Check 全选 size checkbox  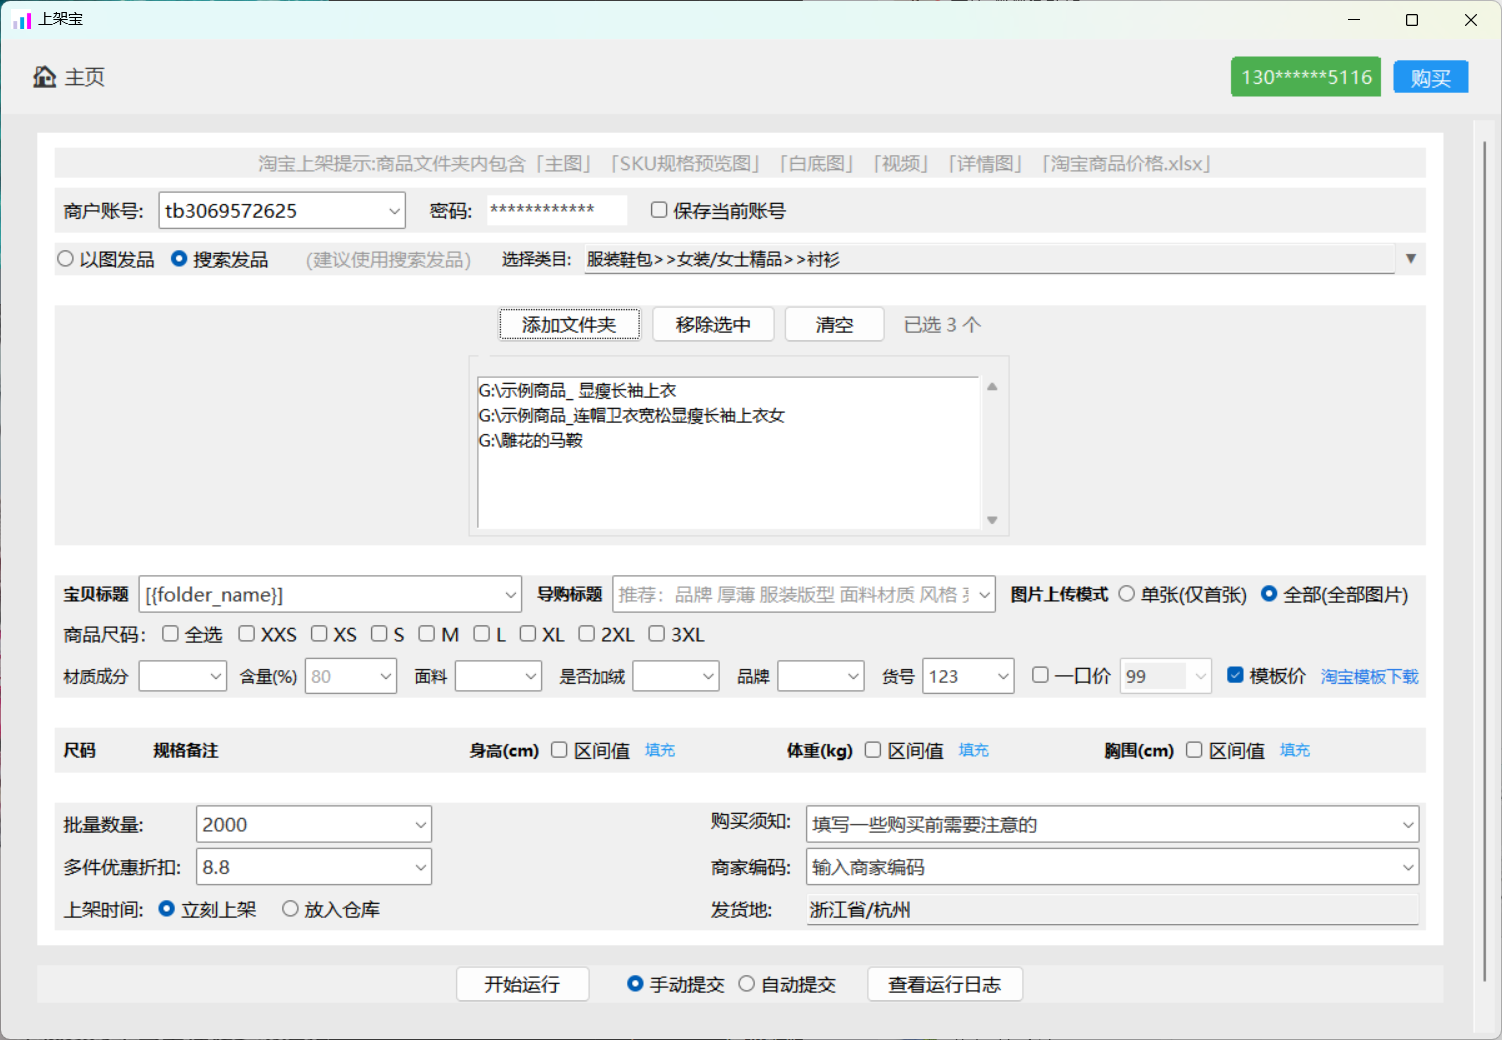170,634
